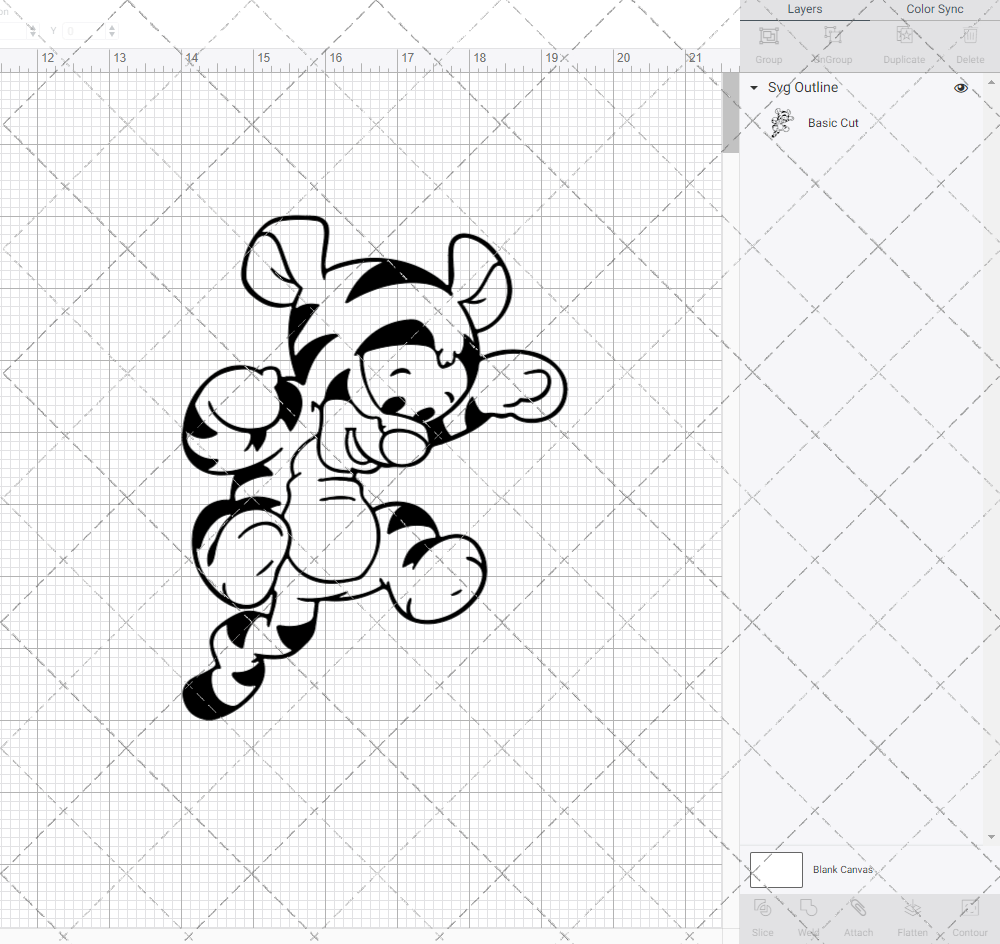Open the Color Sync tab
Screen dimensions: 1000x944
tap(934, 10)
